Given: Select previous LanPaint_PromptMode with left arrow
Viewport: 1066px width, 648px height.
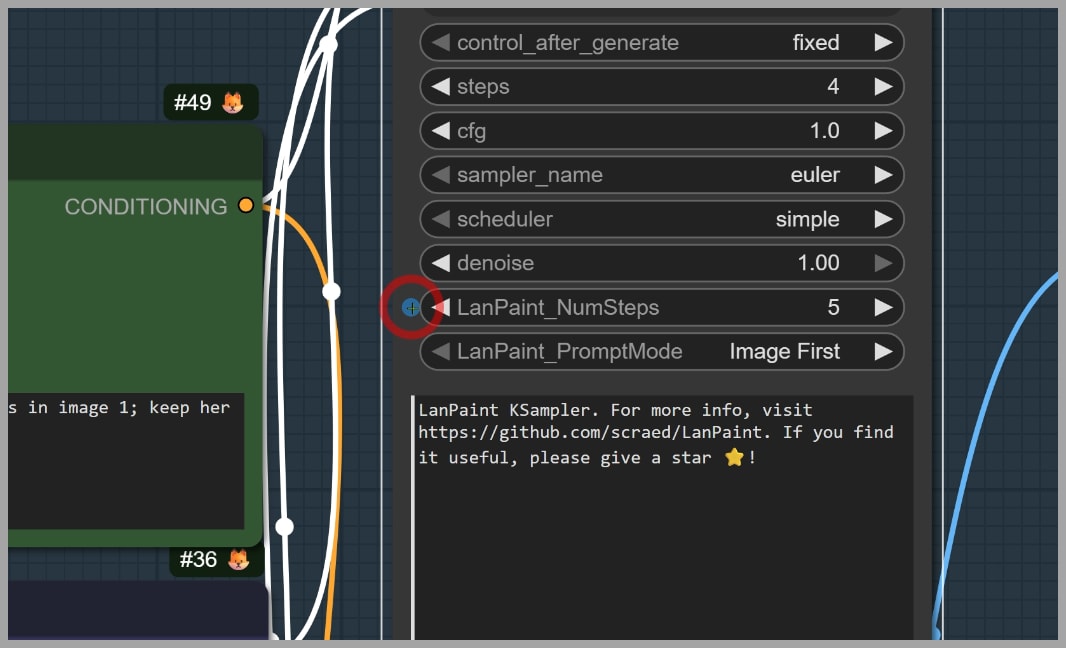Looking at the screenshot, I should click(x=440, y=351).
